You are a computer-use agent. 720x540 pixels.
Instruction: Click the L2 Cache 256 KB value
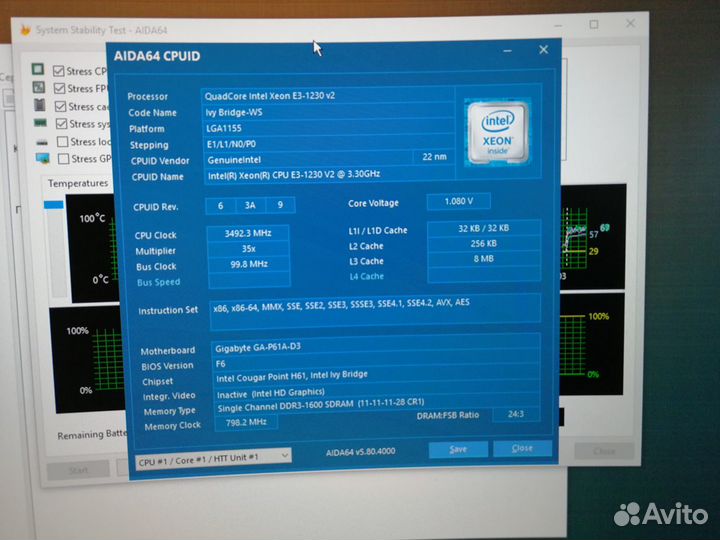pyautogui.click(x=484, y=243)
